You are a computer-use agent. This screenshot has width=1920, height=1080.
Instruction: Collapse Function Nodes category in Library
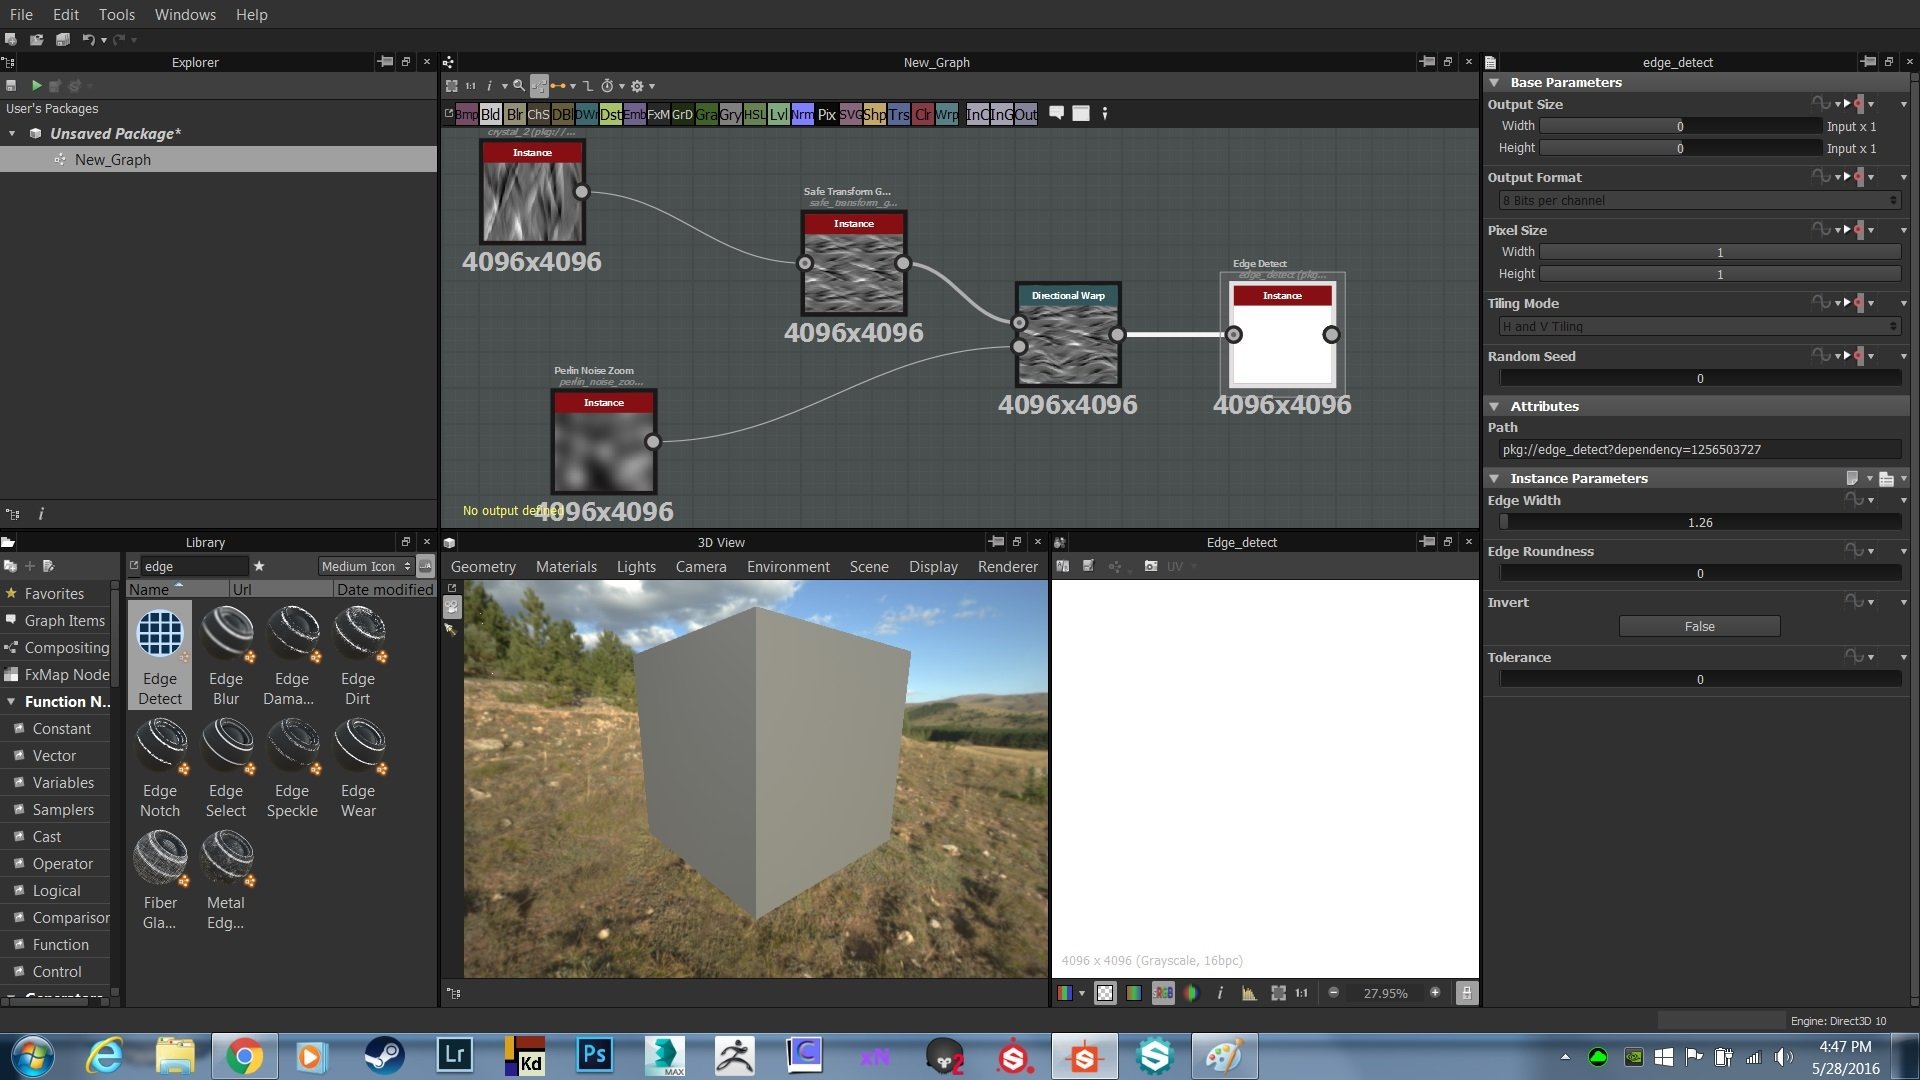click(11, 702)
